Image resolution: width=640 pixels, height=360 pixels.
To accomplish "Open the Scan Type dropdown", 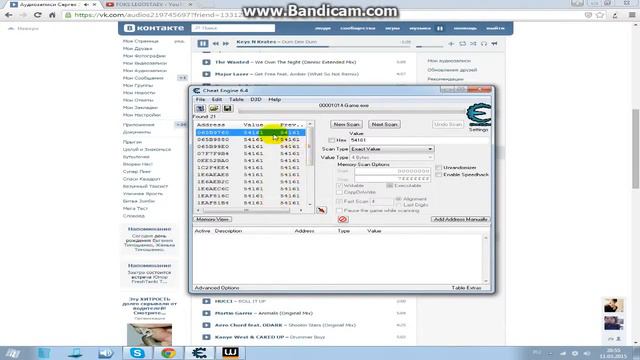I will 391,149.
